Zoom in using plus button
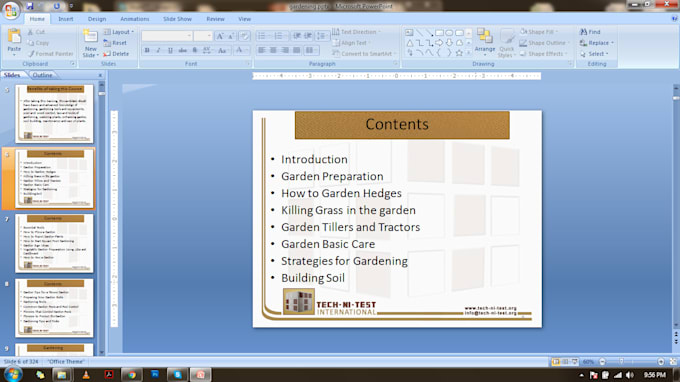This screenshot has width=680, height=382. [x=660, y=362]
